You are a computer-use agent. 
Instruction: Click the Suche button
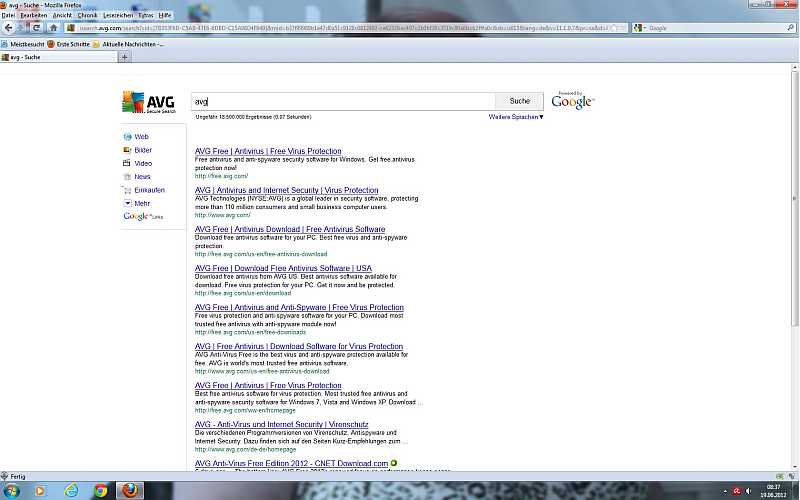click(x=519, y=101)
